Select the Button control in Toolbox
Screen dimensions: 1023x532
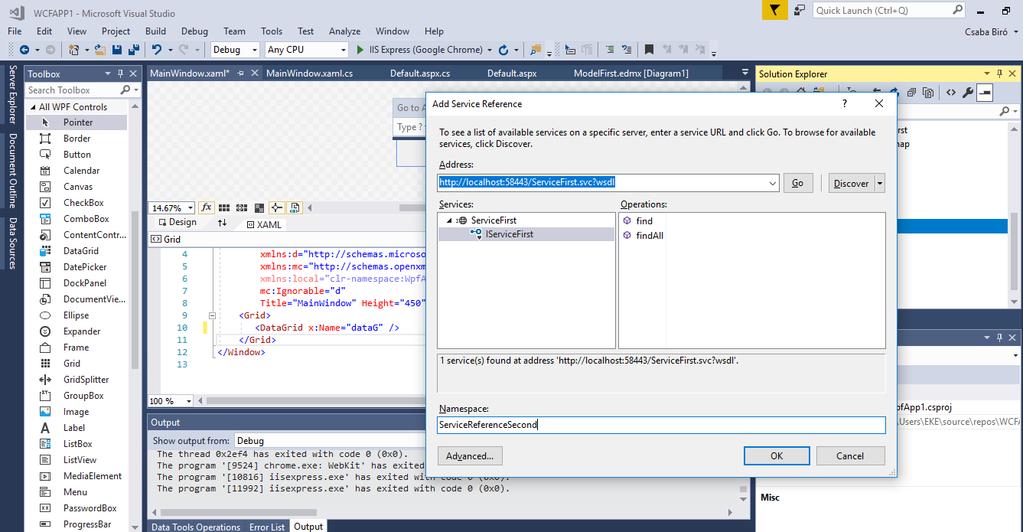coord(76,154)
